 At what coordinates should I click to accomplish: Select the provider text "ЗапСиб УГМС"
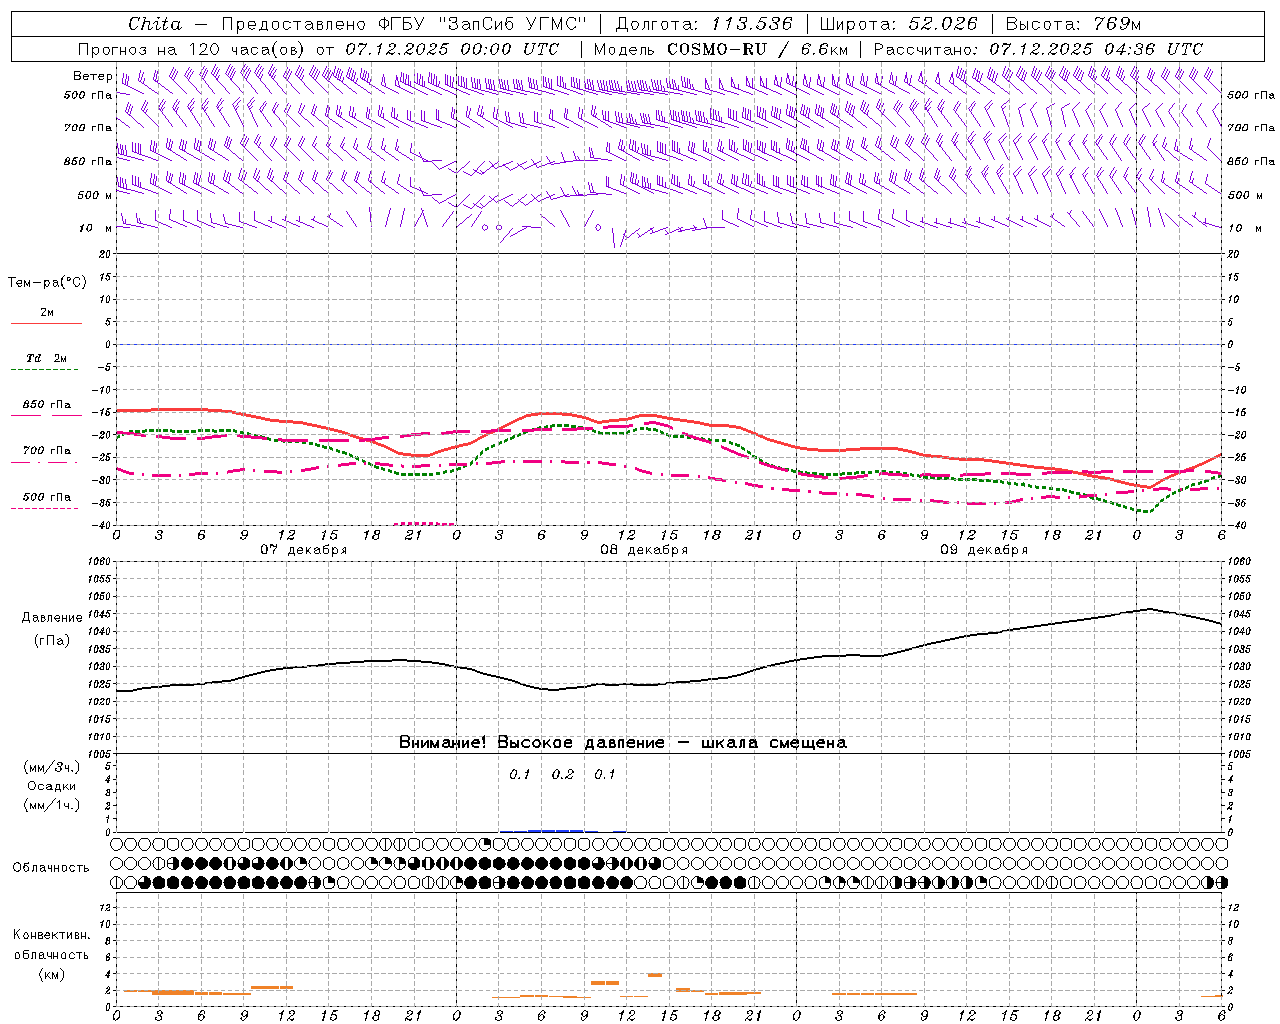point(512,24)
